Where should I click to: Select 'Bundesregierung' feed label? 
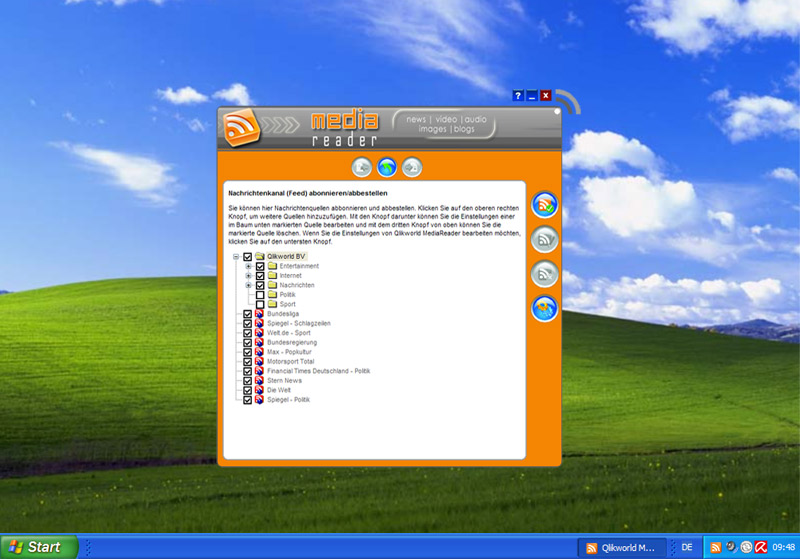pyautogui.click(x=292, y=342)
